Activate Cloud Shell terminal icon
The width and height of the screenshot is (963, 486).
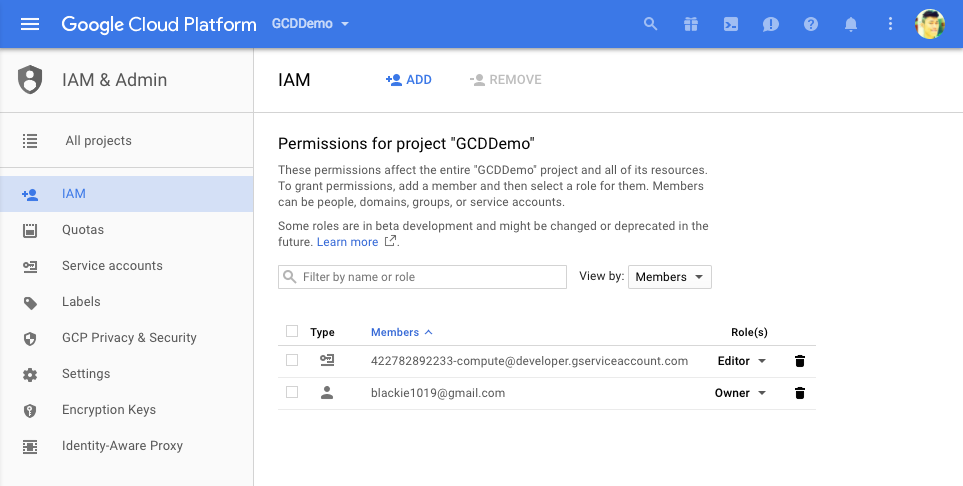[731, 24]
